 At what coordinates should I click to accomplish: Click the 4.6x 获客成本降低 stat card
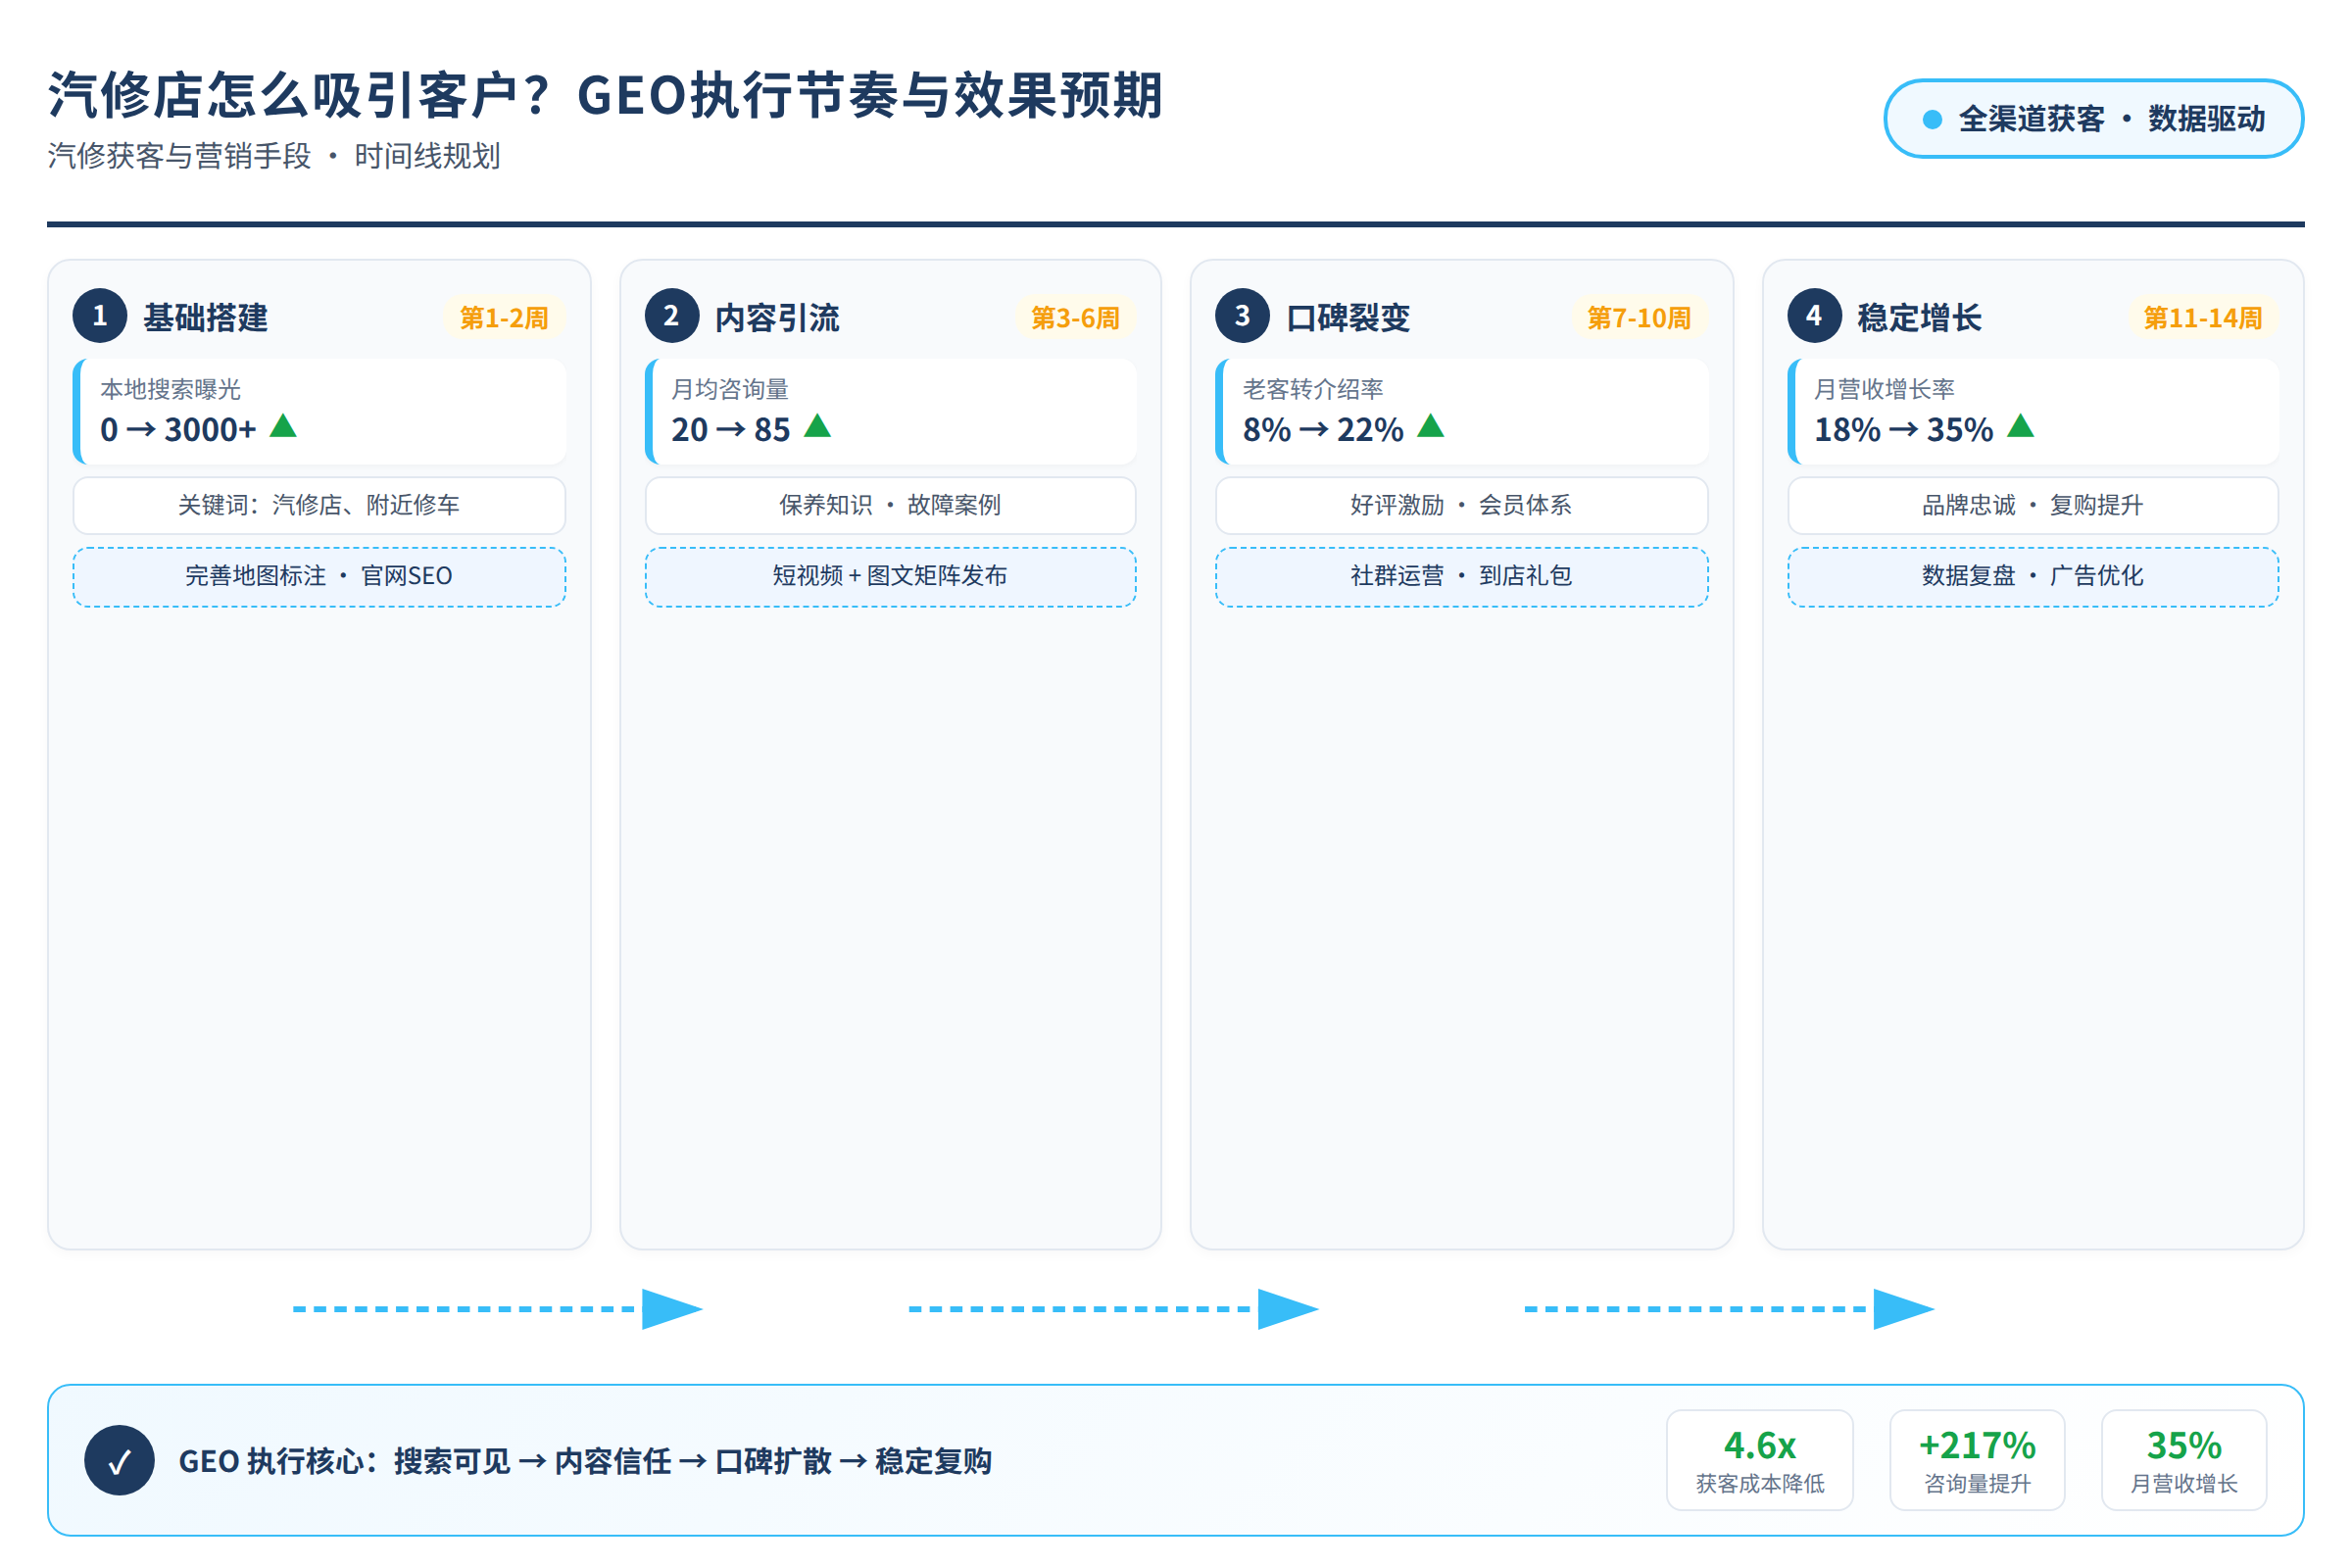pos(1760,1460)
